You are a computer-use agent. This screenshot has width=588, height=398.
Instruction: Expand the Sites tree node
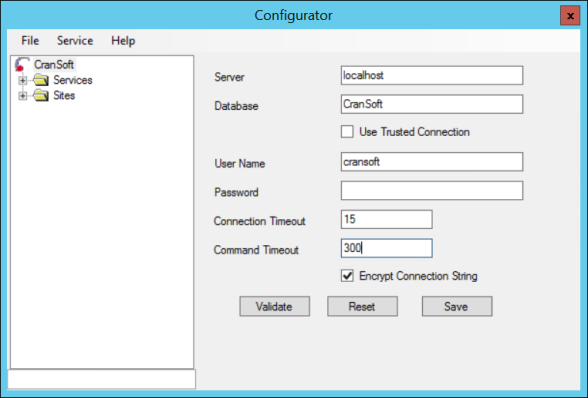22,96
